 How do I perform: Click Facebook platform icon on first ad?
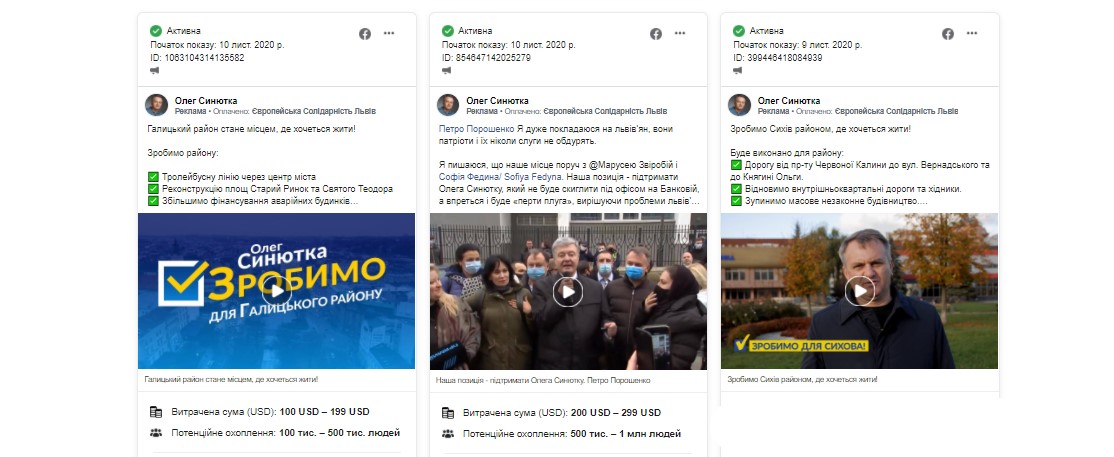[x=364, y=33]
